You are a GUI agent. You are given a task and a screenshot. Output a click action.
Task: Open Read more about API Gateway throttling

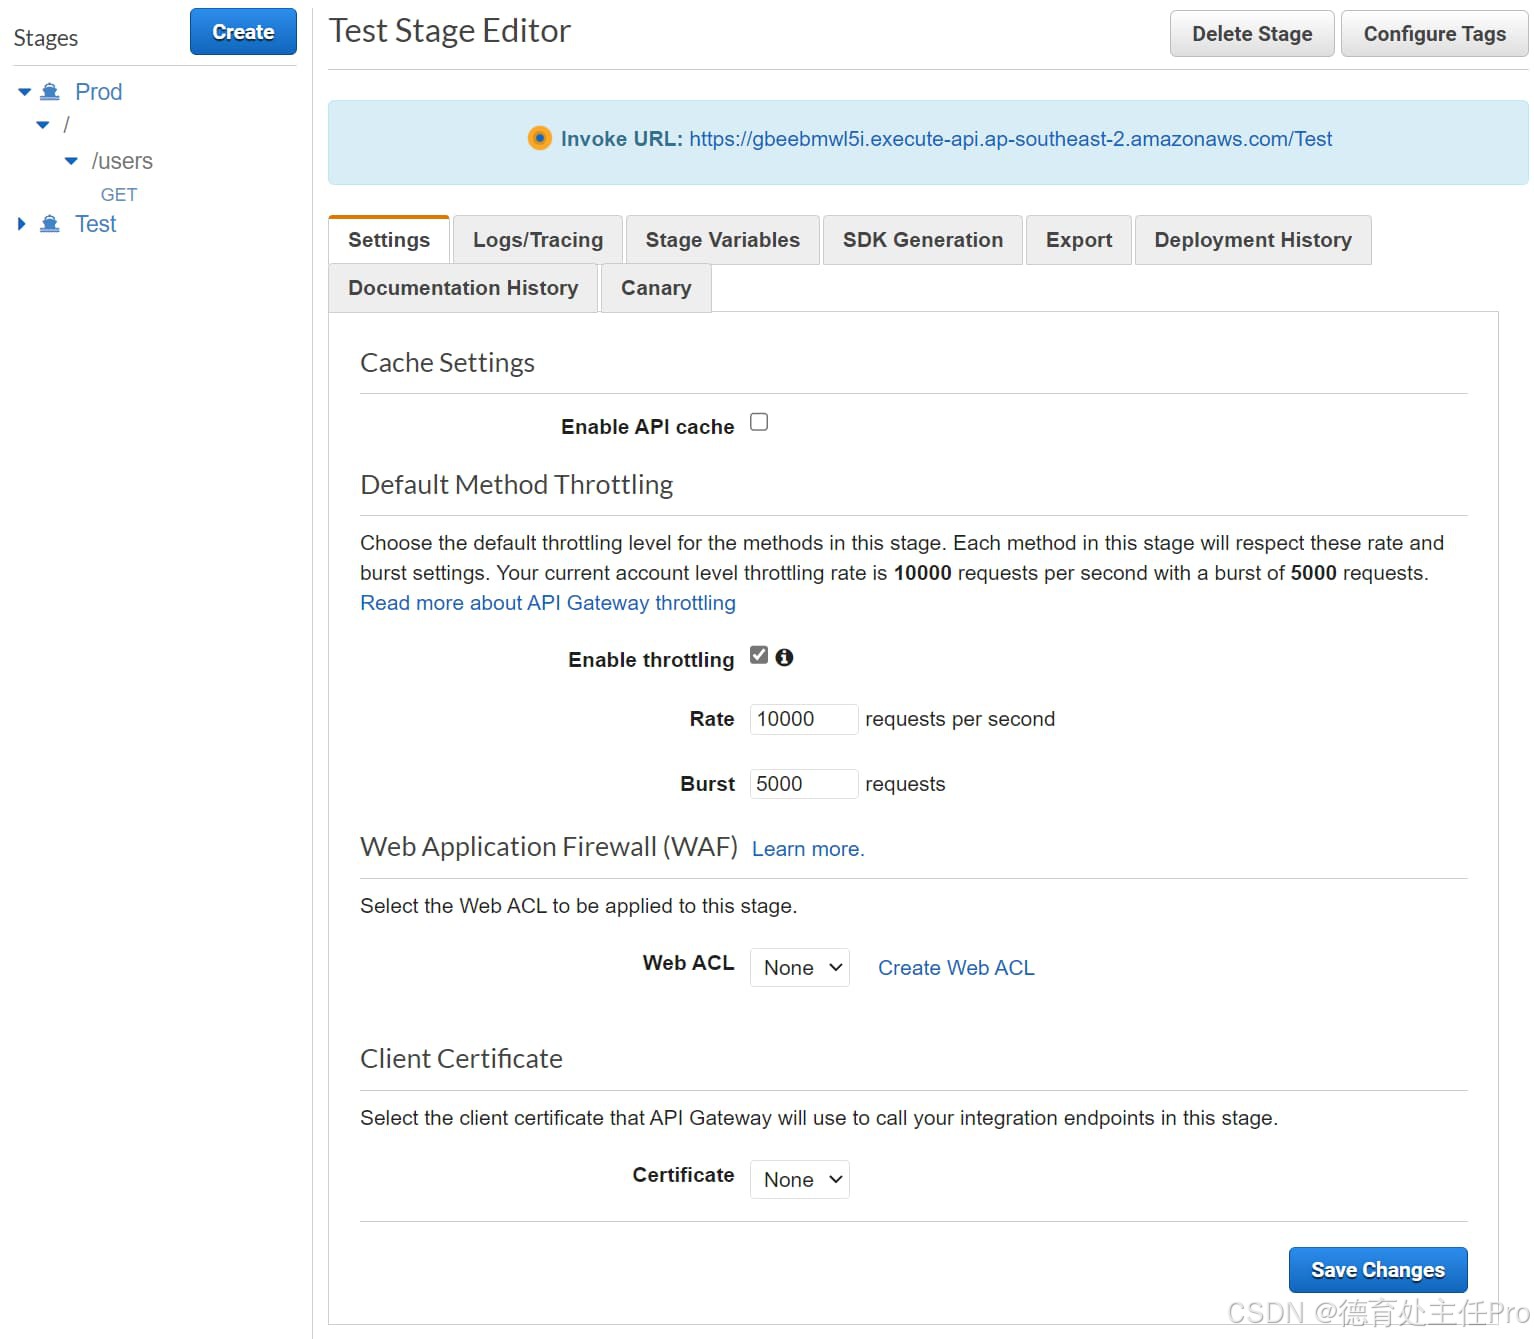click(x=548, y=603)
